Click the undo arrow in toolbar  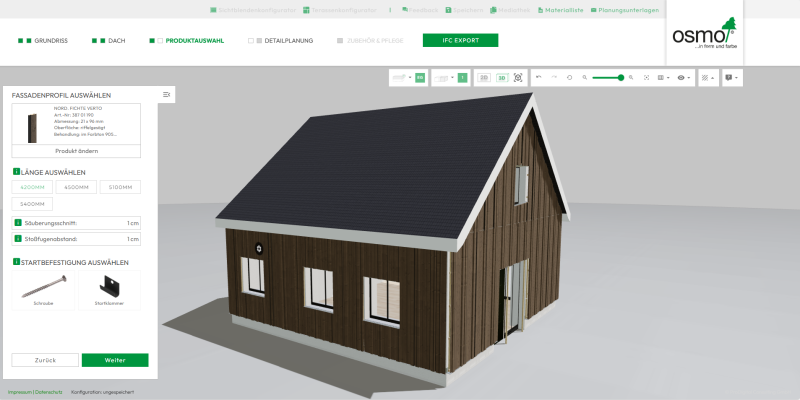539,77
